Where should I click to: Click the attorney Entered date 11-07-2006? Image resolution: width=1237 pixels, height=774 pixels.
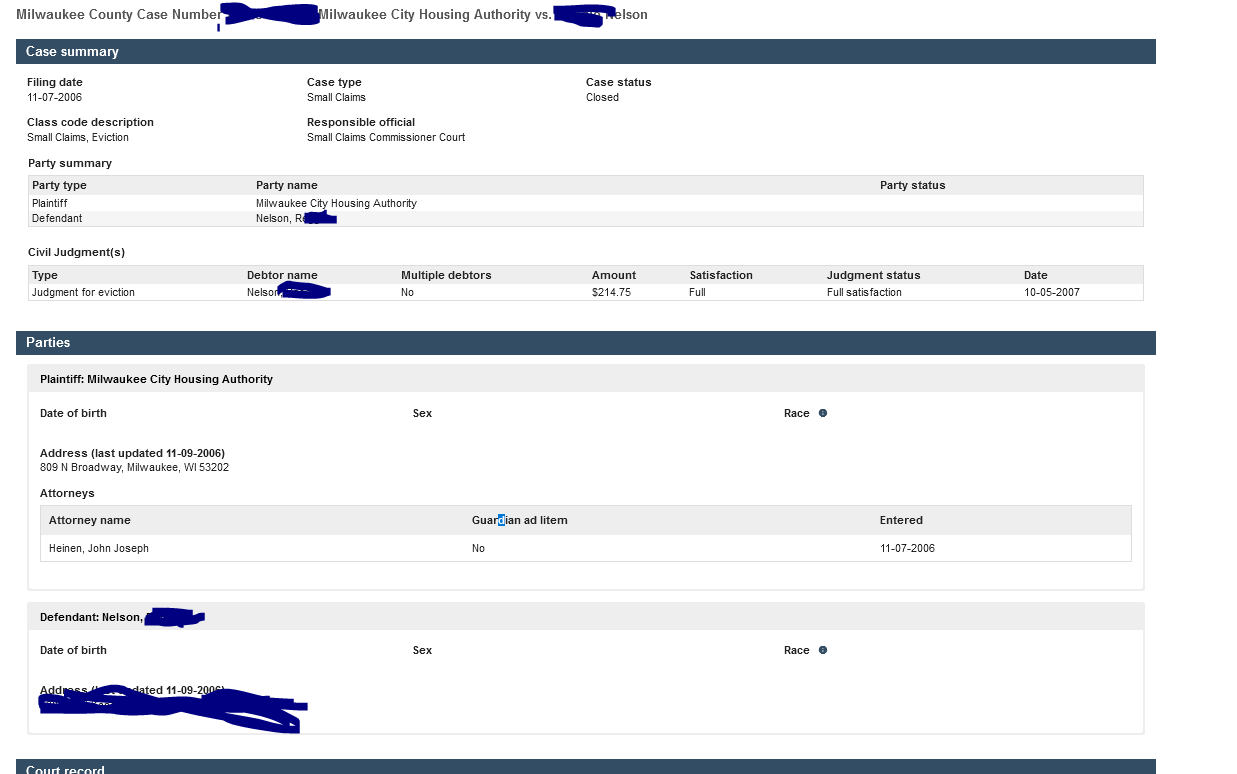coord(907,548)
